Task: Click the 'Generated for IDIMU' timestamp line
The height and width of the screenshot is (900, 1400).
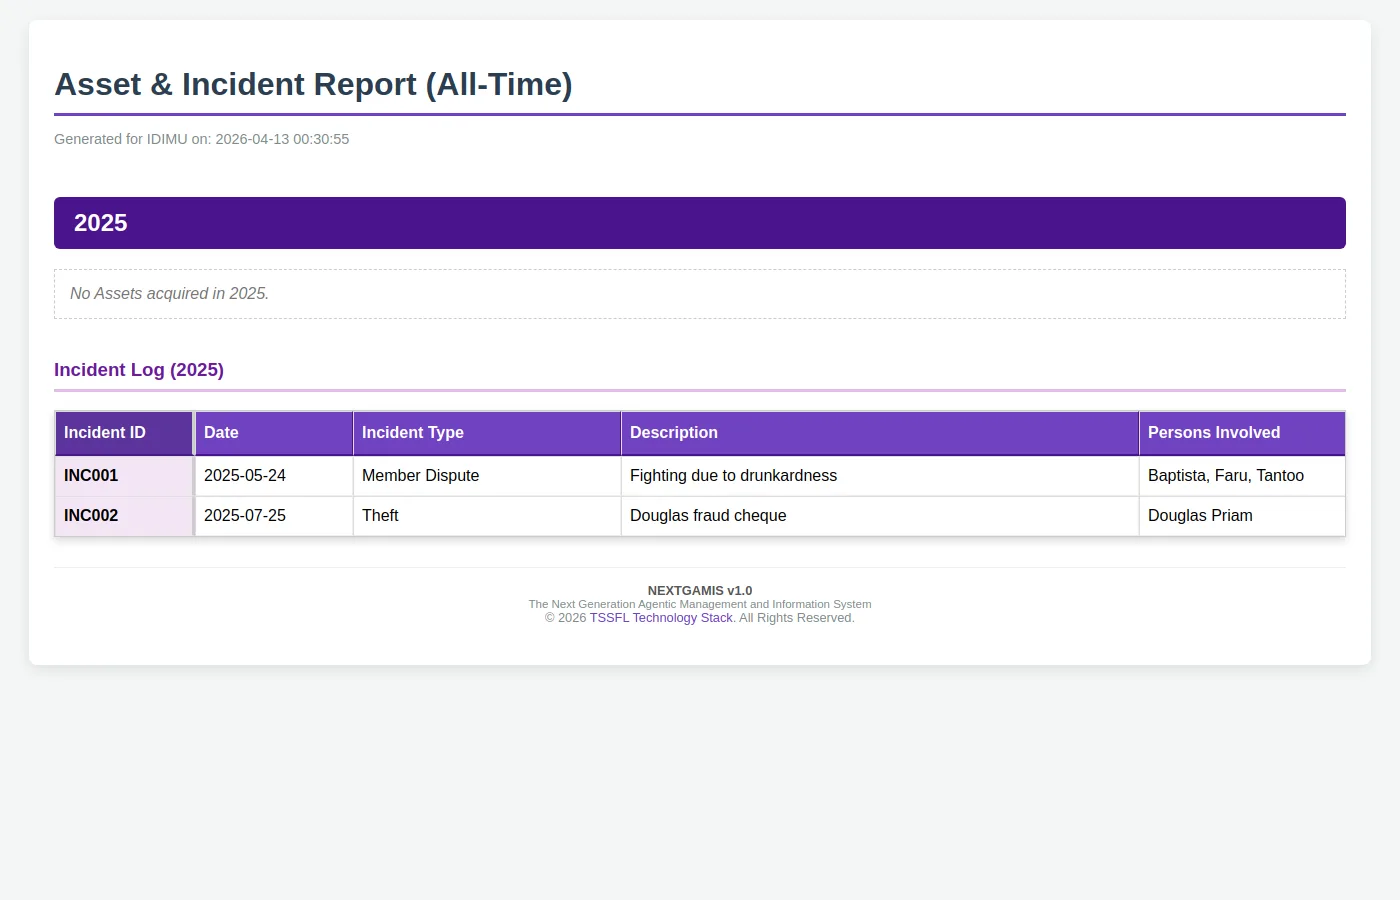Action: point(202,139)
